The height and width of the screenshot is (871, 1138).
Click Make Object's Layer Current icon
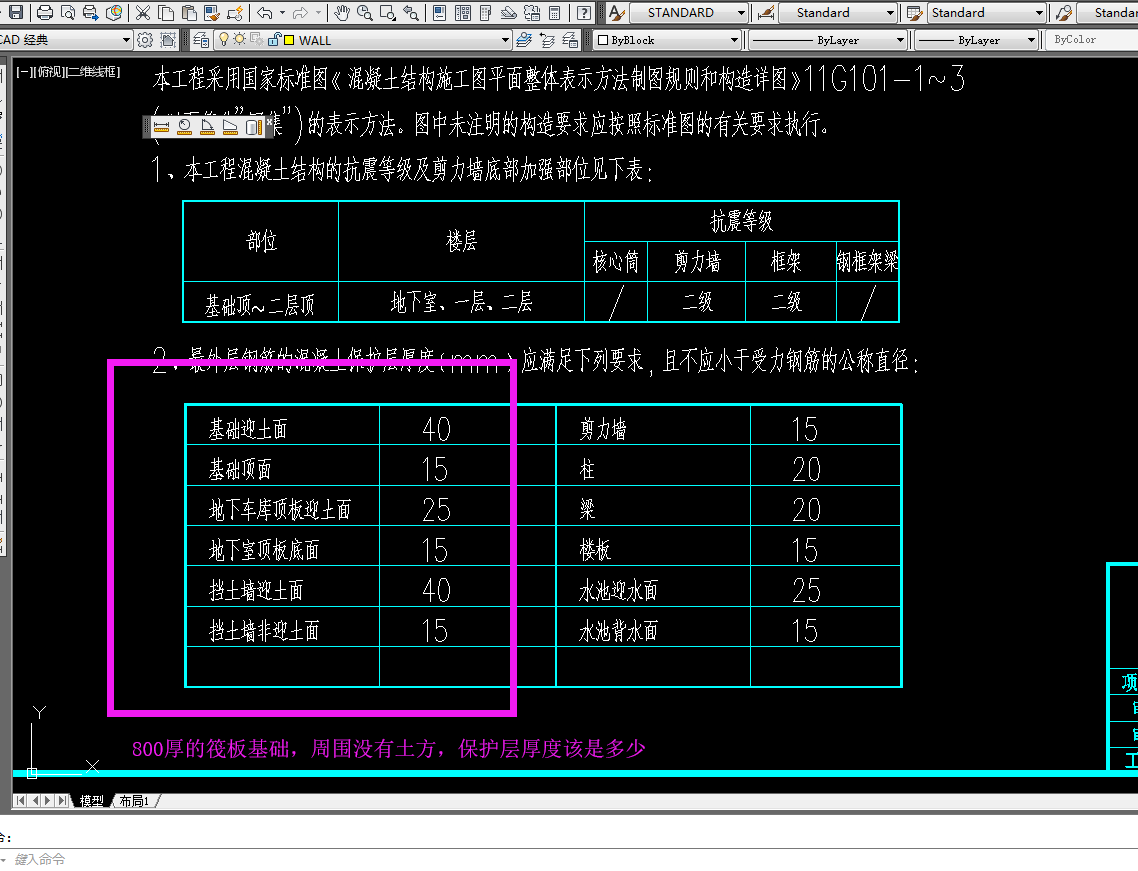[524, 40]
